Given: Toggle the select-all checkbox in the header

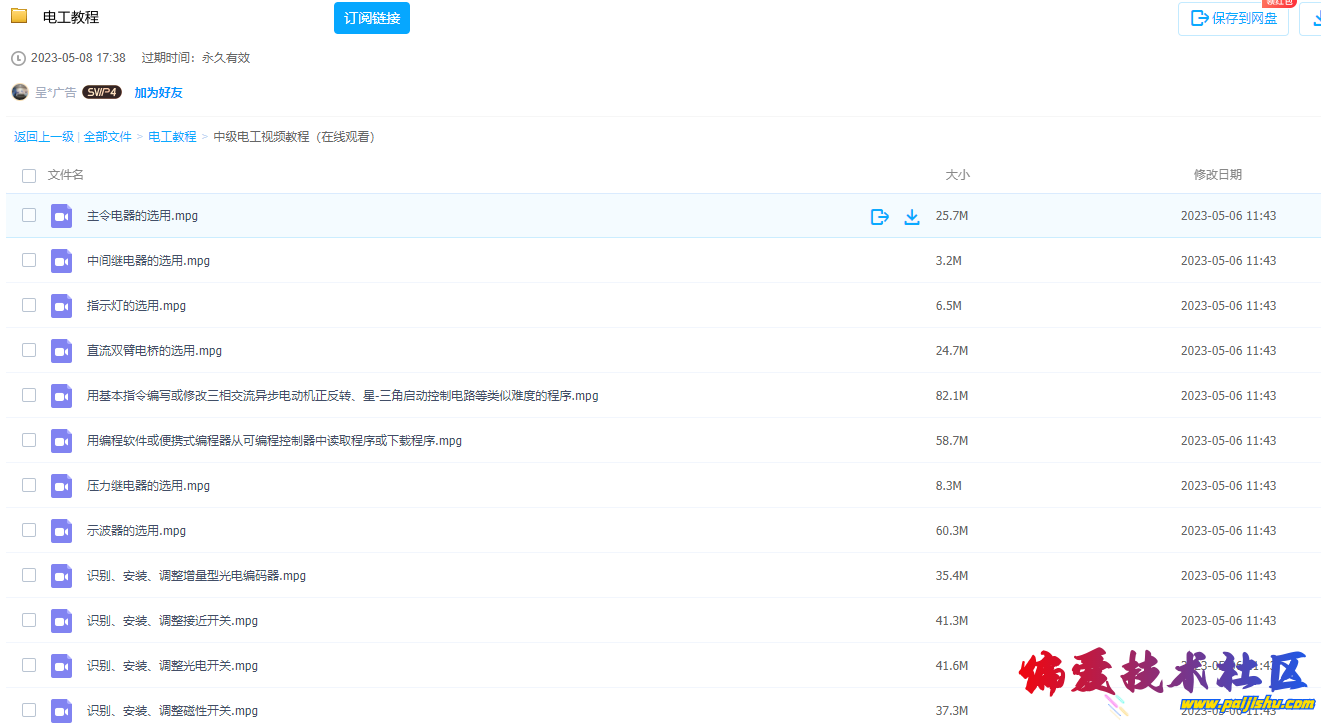Looking at the screenshot, I should coord(28,175).
